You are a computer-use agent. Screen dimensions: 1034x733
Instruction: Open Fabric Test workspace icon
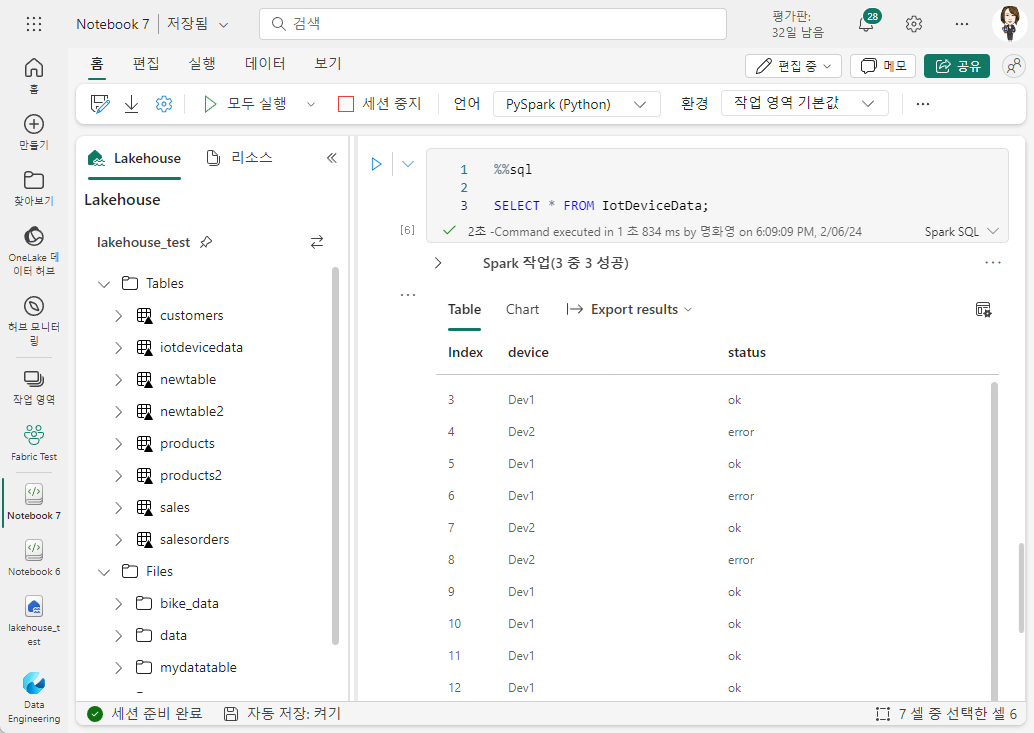pos(34,442)
